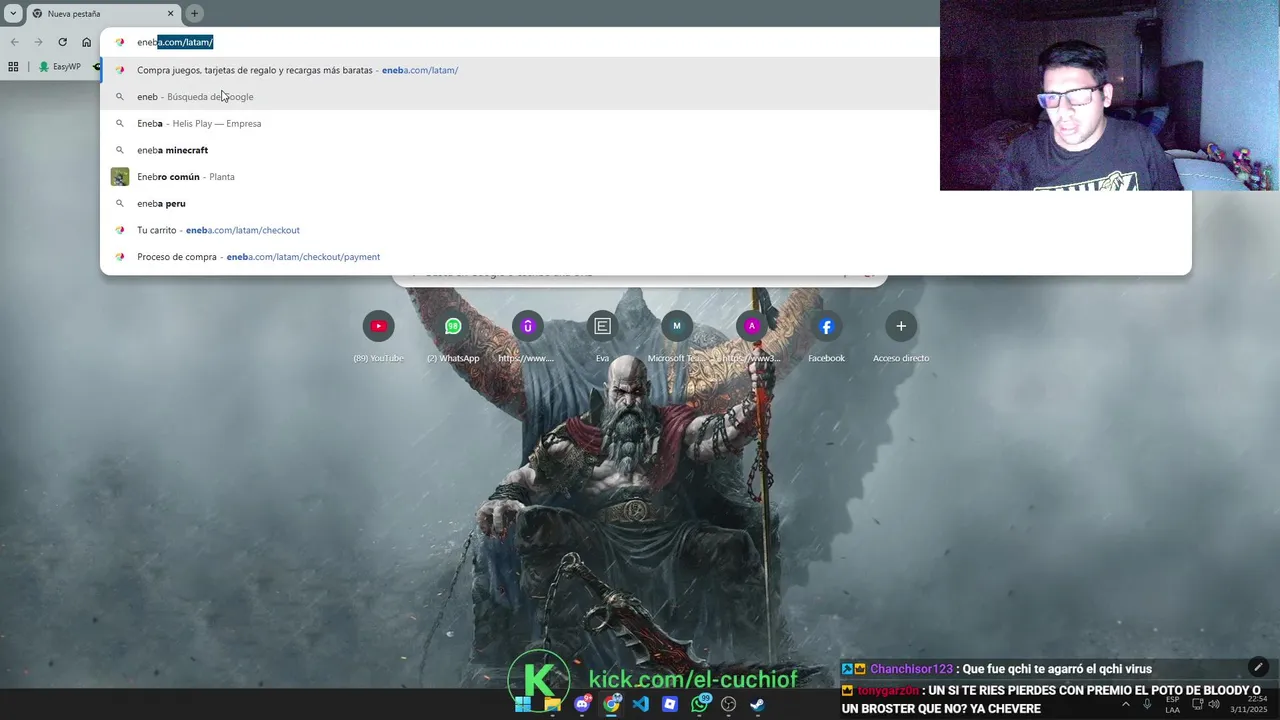Add a shortcut via Acceso directo
The image size is (1280, 720).
[x=901, y=336]
